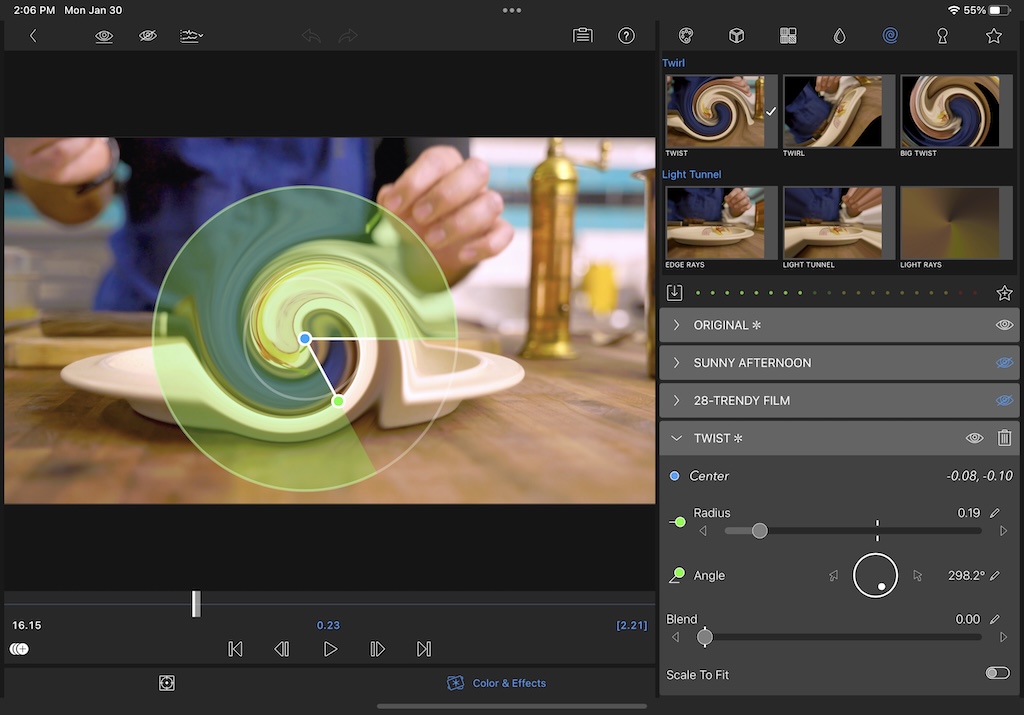Click the save preset download icon
This screenshot has height=715, width=1024.
click(x=675, y=293)
